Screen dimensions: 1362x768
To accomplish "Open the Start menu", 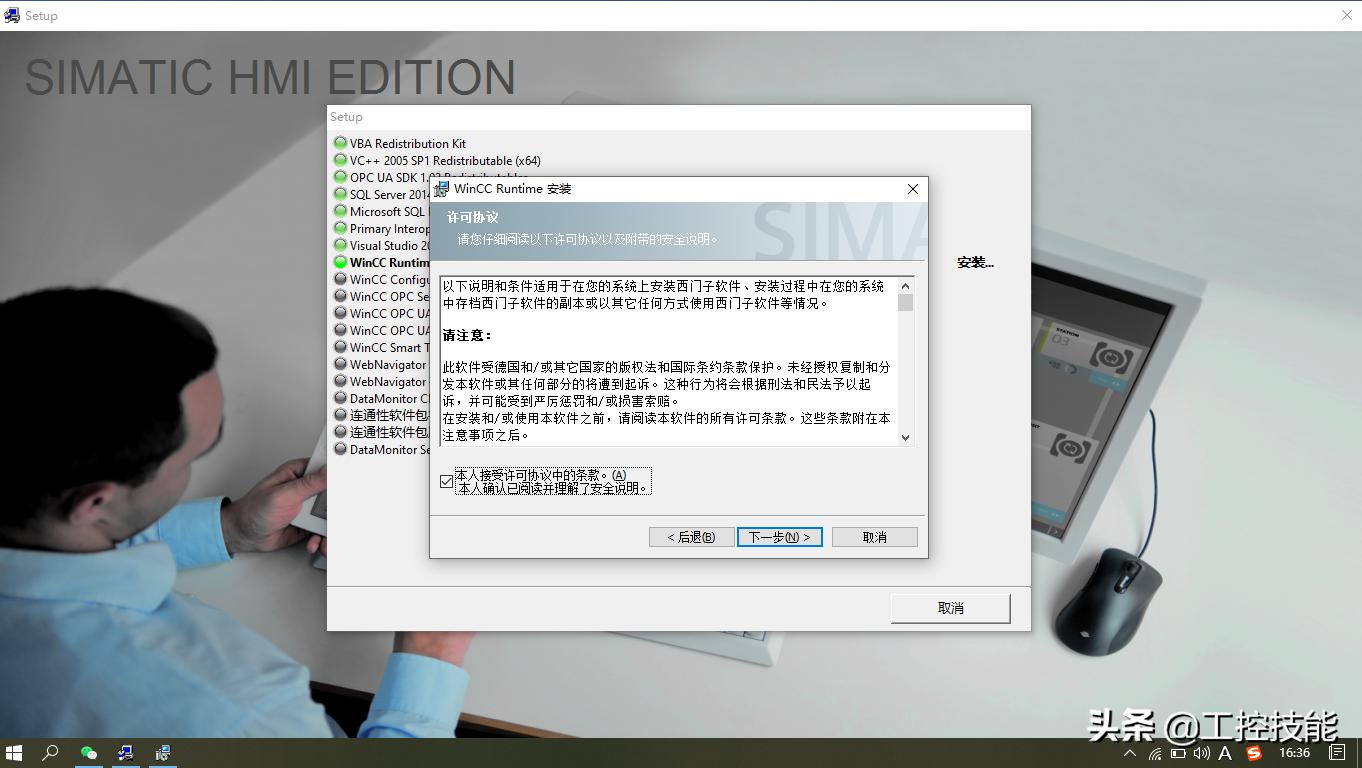I will pos(13,753).
